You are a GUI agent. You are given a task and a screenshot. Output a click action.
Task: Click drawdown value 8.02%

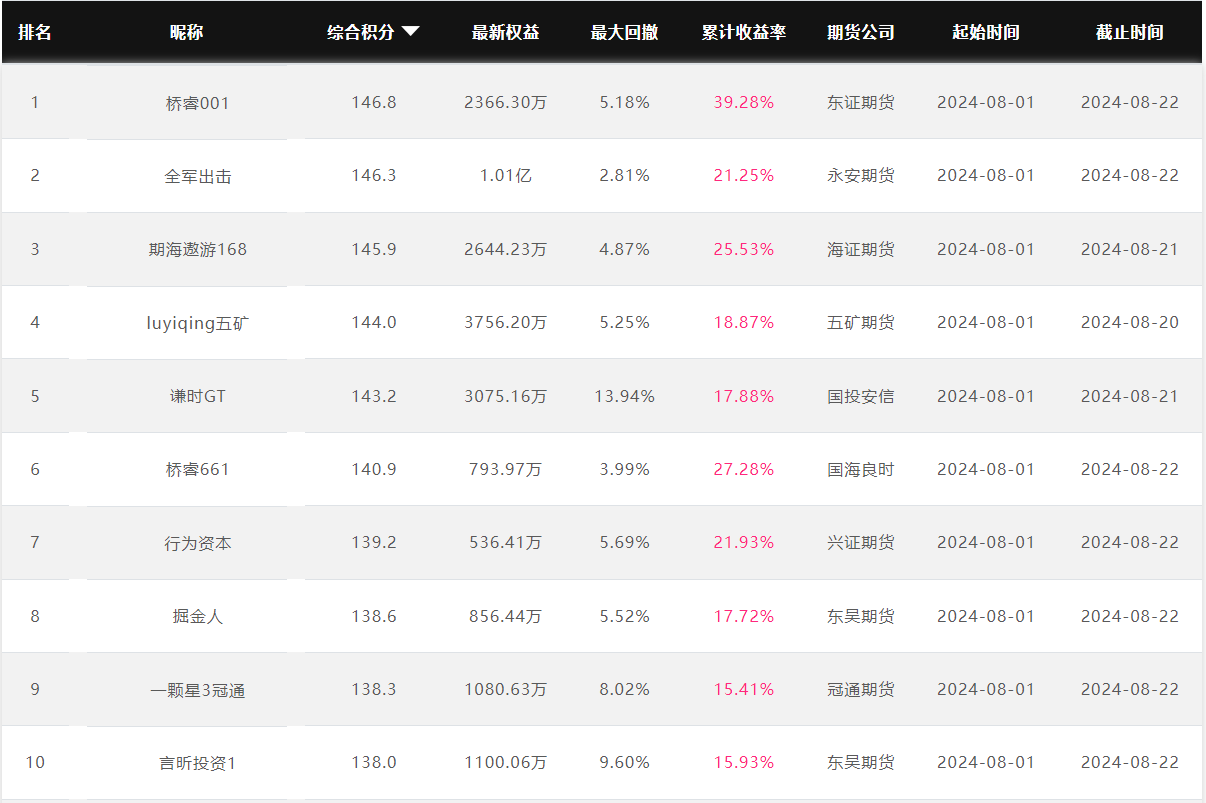[x=625, y=689]
